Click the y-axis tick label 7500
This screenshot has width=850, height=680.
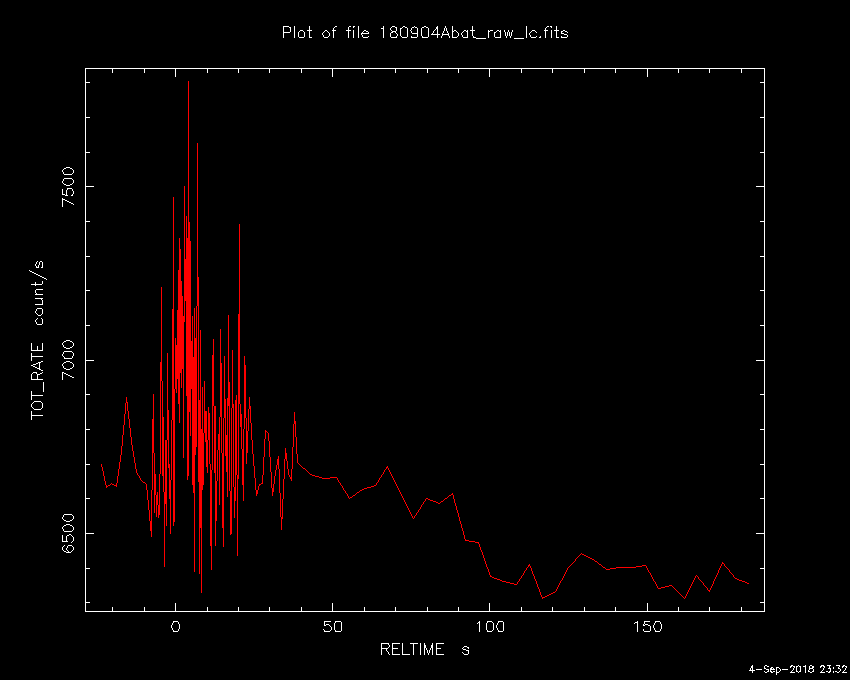pos(69,187)
